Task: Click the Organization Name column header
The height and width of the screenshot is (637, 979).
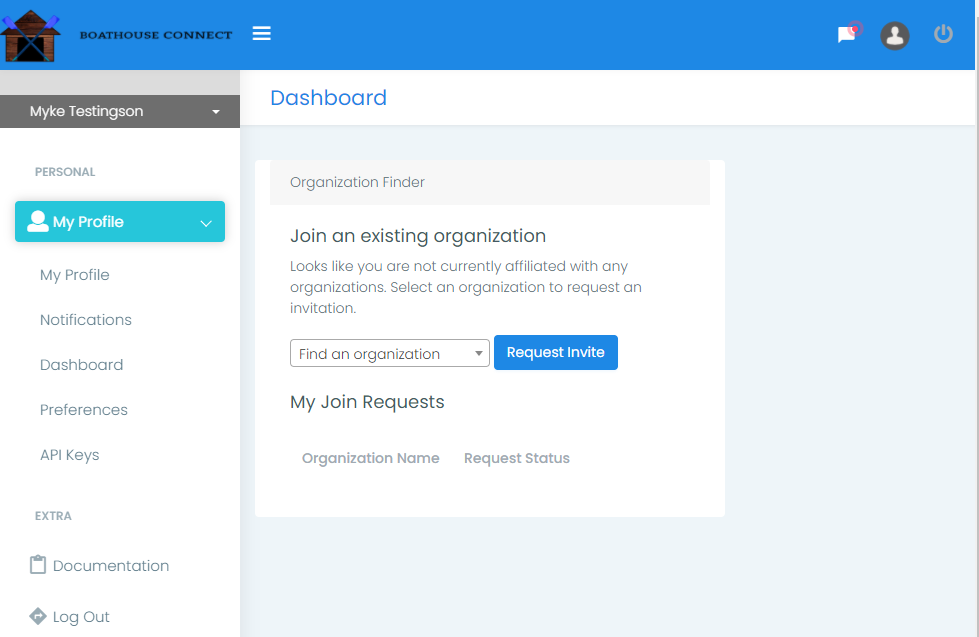Action: click(370, 458)
